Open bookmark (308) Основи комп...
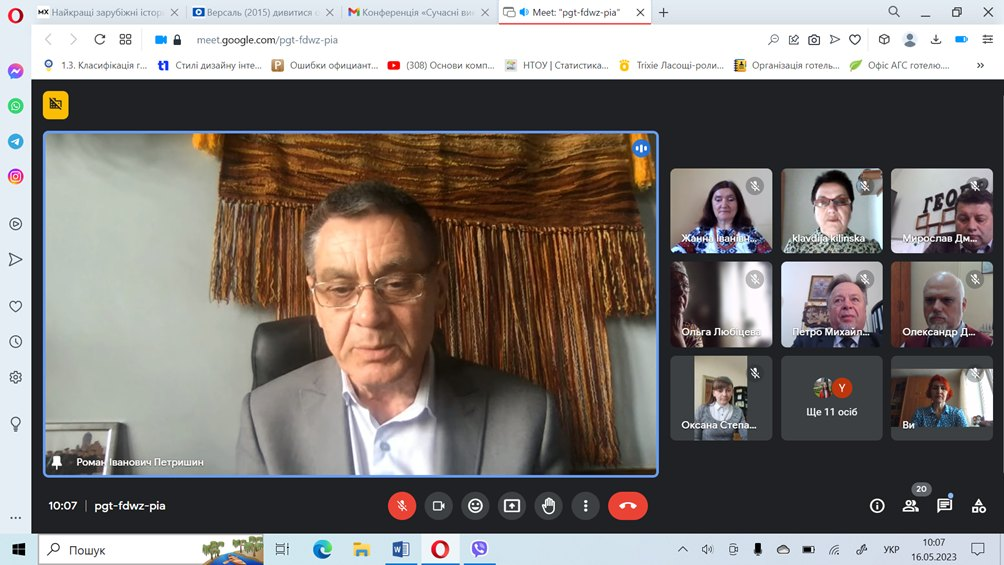Image resolution: width=1004 pixels, height=565 pixels. 441,65
